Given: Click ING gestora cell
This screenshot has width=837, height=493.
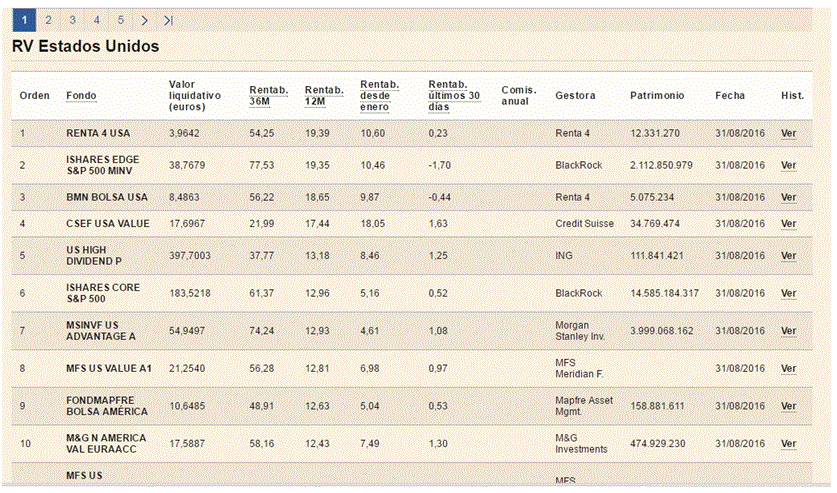Looking at the screenshot, I should point(564,256).
